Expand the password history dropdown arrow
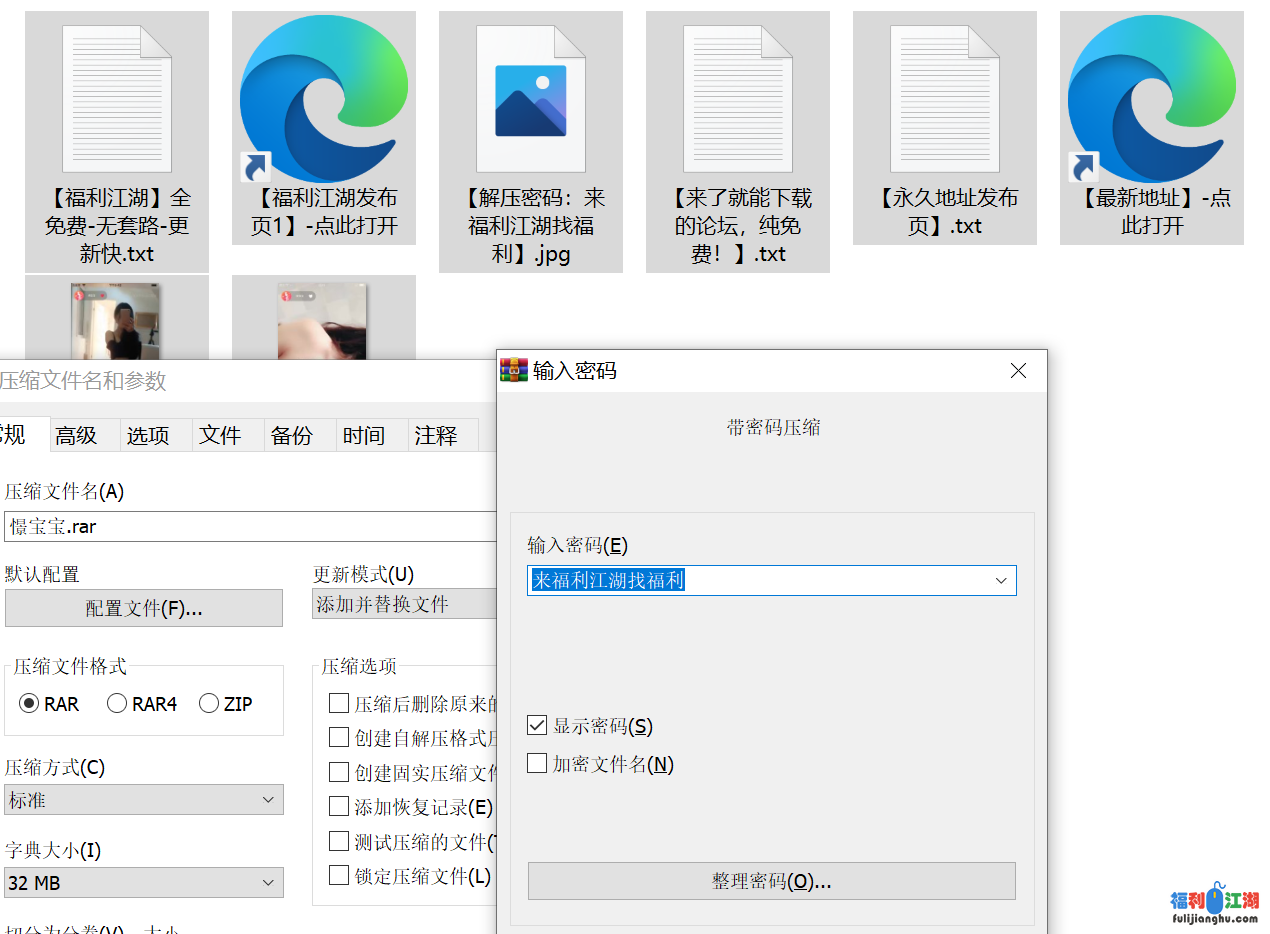The height and width of the screenshot is (934, 1270). 1001,581
